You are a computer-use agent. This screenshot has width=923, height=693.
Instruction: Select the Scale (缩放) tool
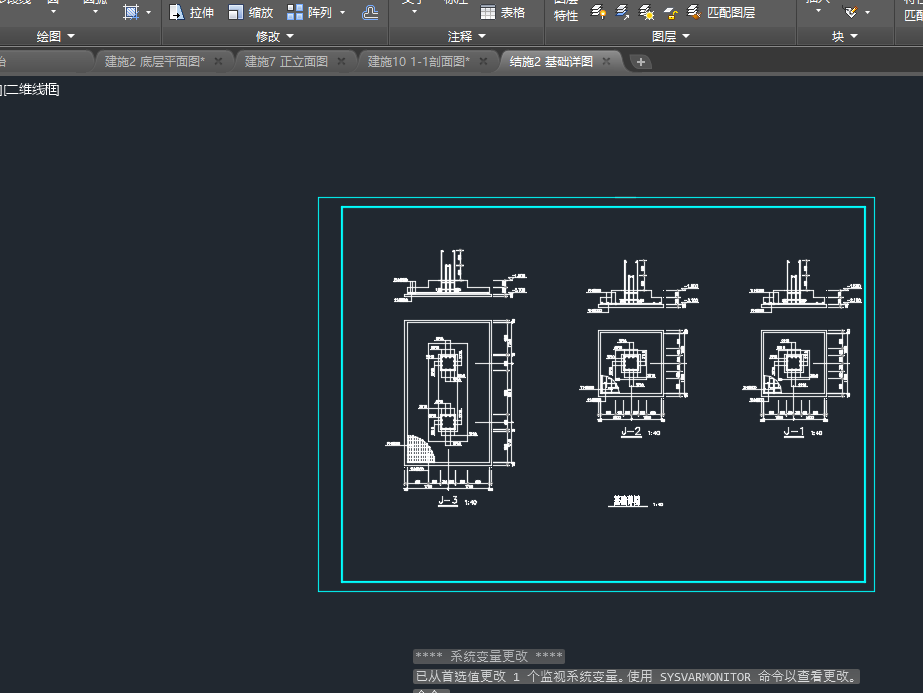[251, 12]
